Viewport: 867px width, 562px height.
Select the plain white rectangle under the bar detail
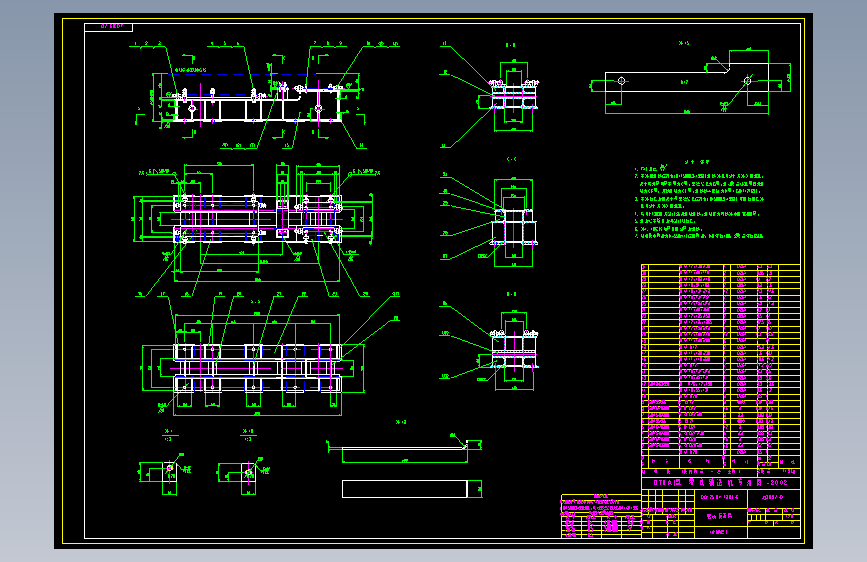pos(404,489)
